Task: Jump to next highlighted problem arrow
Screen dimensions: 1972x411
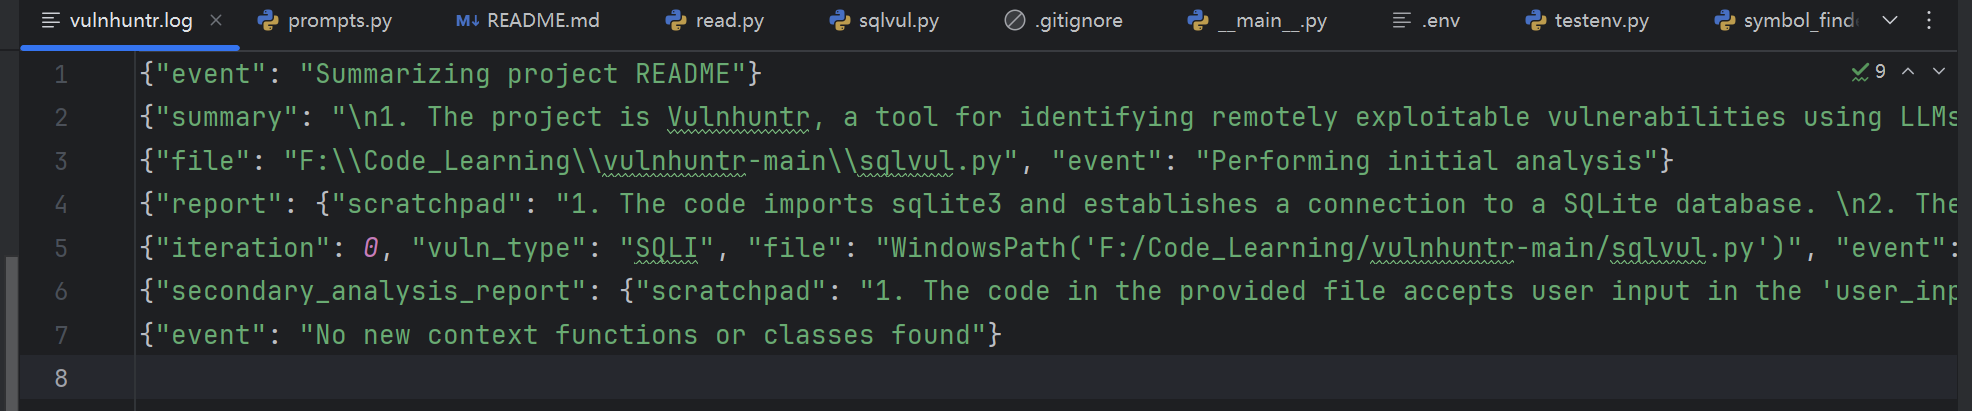Action: click(x=1939, y=71)
